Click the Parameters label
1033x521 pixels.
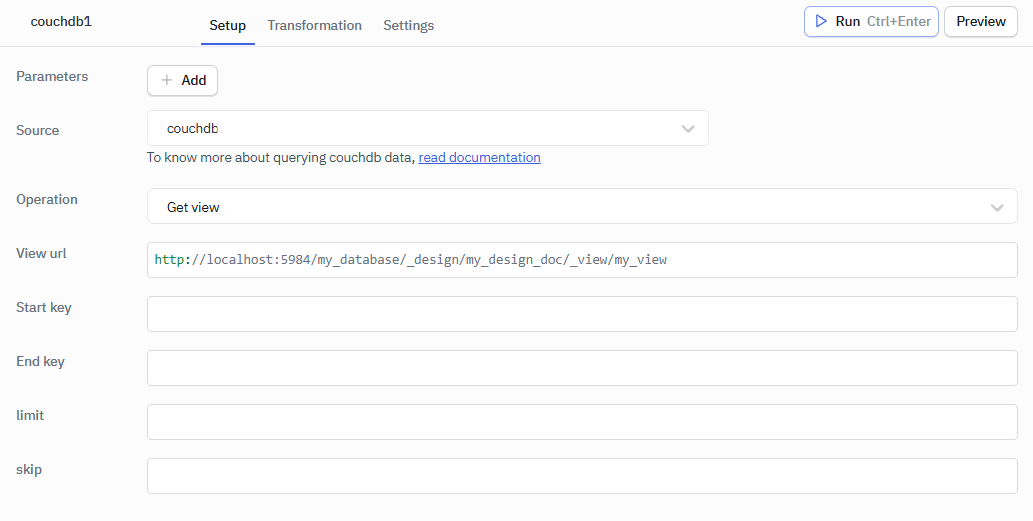(52, 76)
